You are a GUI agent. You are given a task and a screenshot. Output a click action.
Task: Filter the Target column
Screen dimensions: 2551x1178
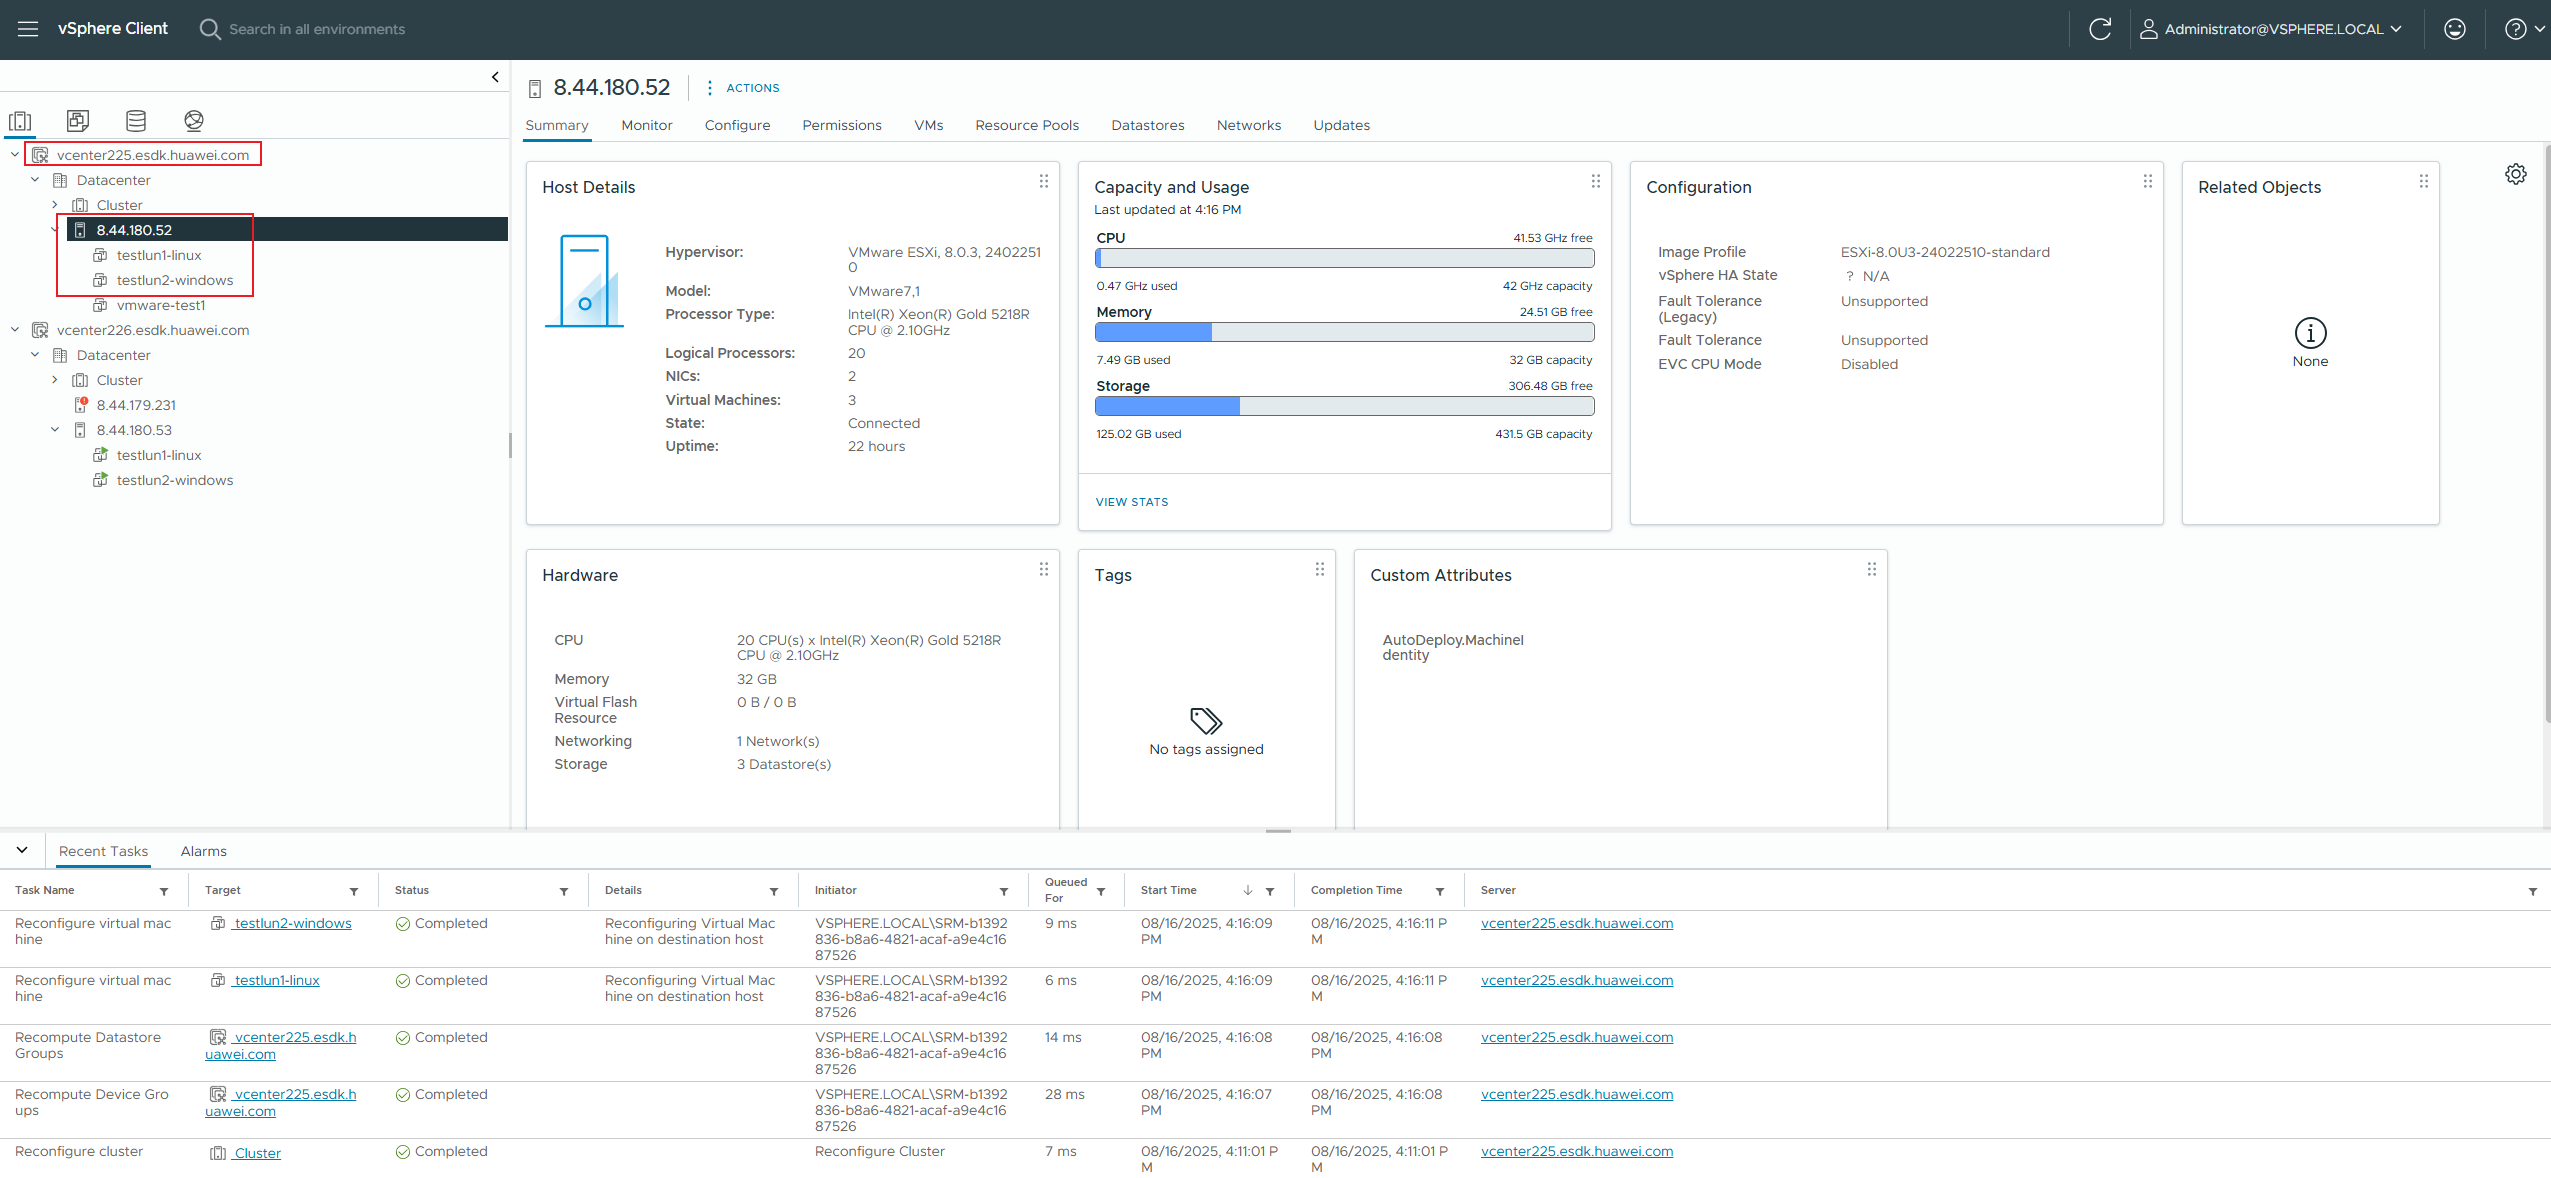(354, 891)
